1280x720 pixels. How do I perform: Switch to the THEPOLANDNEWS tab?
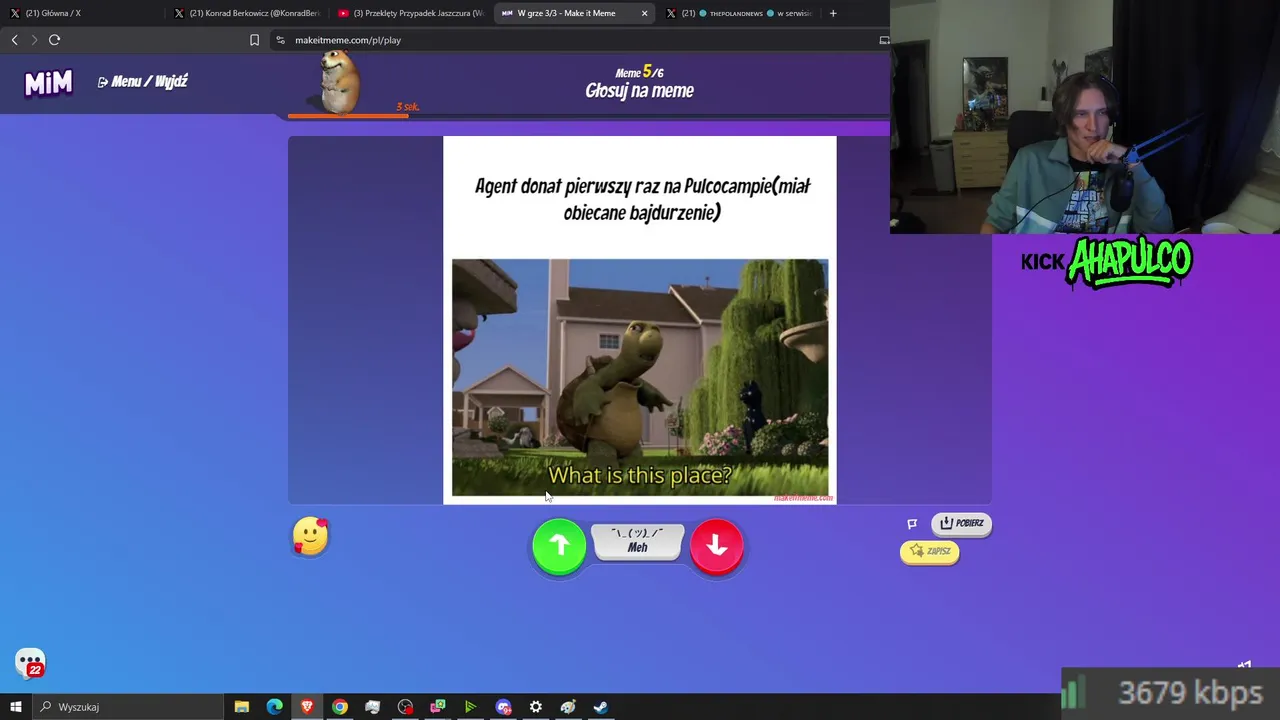739,13
